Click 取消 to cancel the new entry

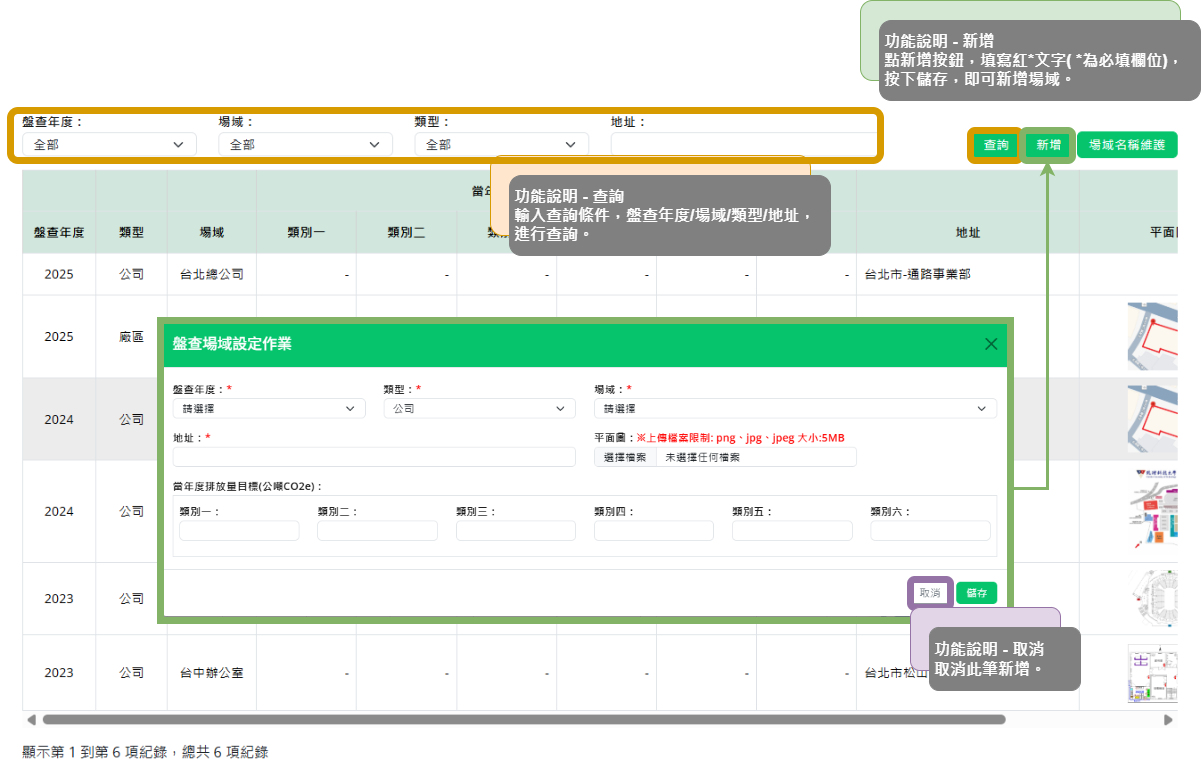click(x=930, y=593)
